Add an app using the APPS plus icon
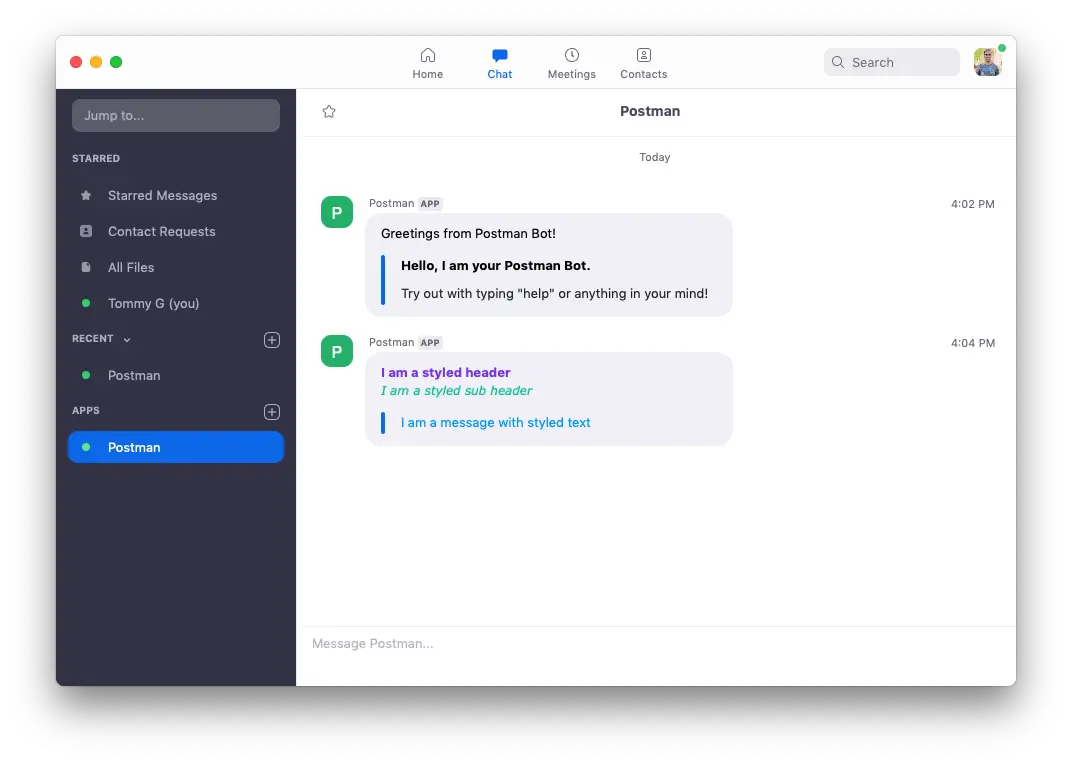Image resolution: width=1072 pixels, height=762 pixels. pyautogui.click(x=271, y=411)
